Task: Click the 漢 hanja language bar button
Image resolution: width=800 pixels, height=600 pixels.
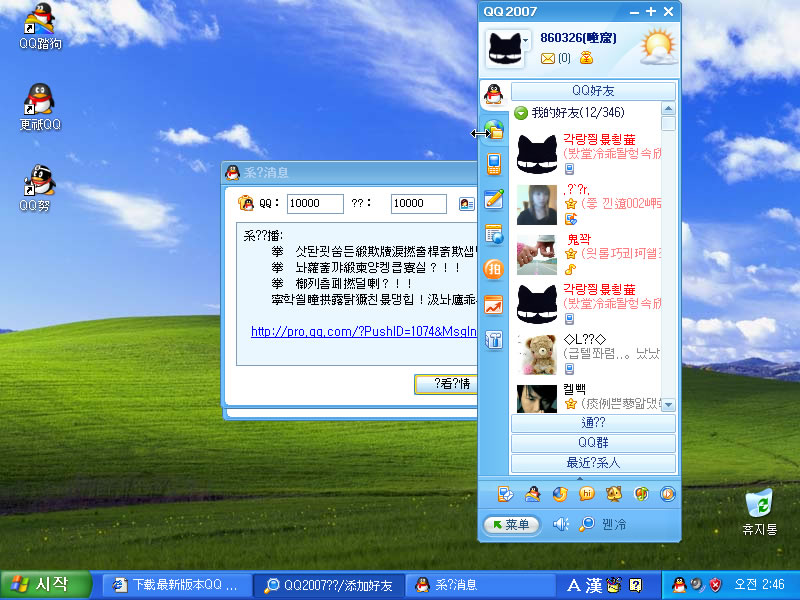Action: (593, 585)
